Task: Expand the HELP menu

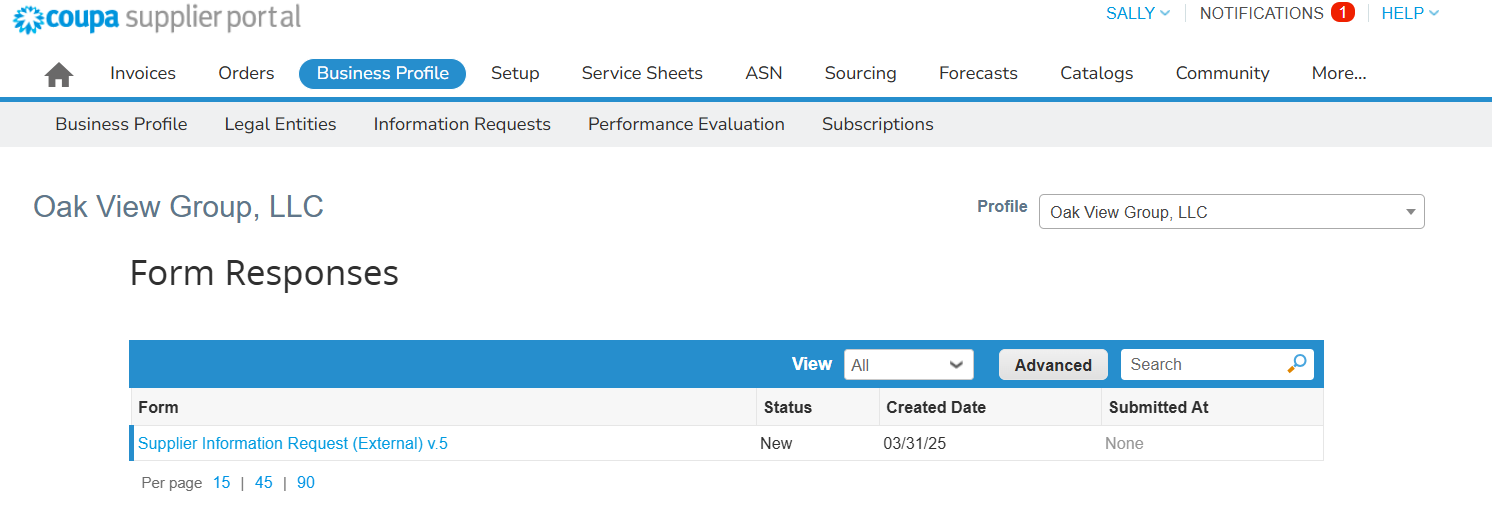Action: 1410,13
